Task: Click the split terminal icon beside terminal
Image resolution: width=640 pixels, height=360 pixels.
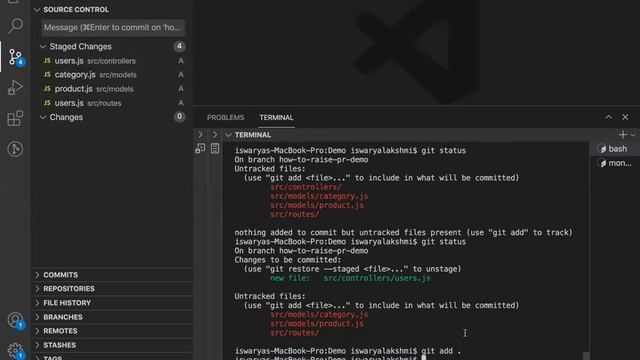Action: 200,149
